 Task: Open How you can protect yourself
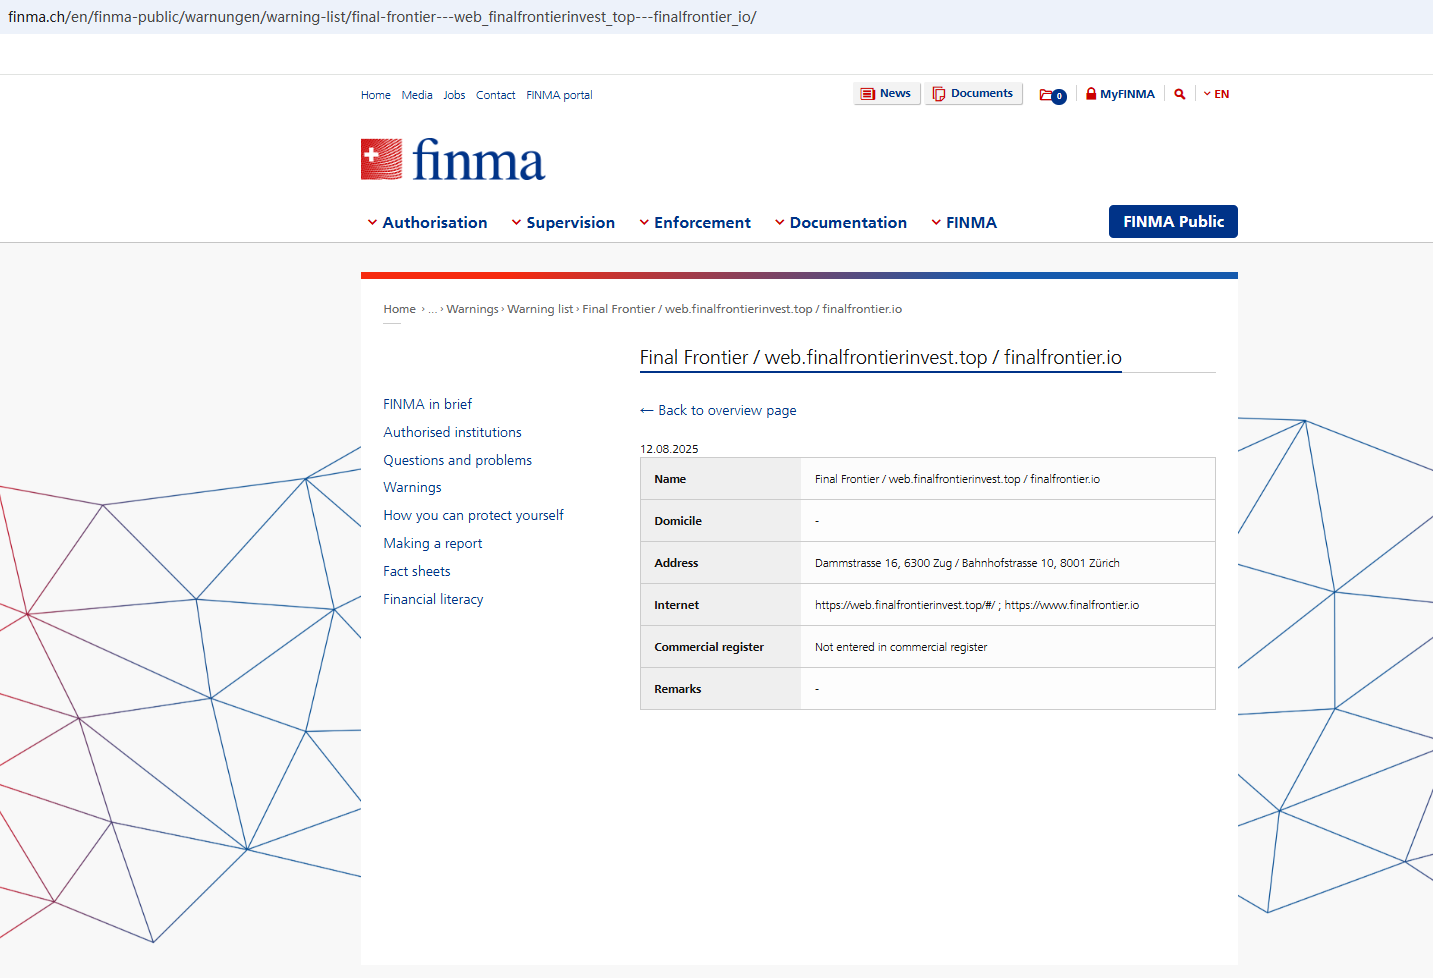point(473,515)
